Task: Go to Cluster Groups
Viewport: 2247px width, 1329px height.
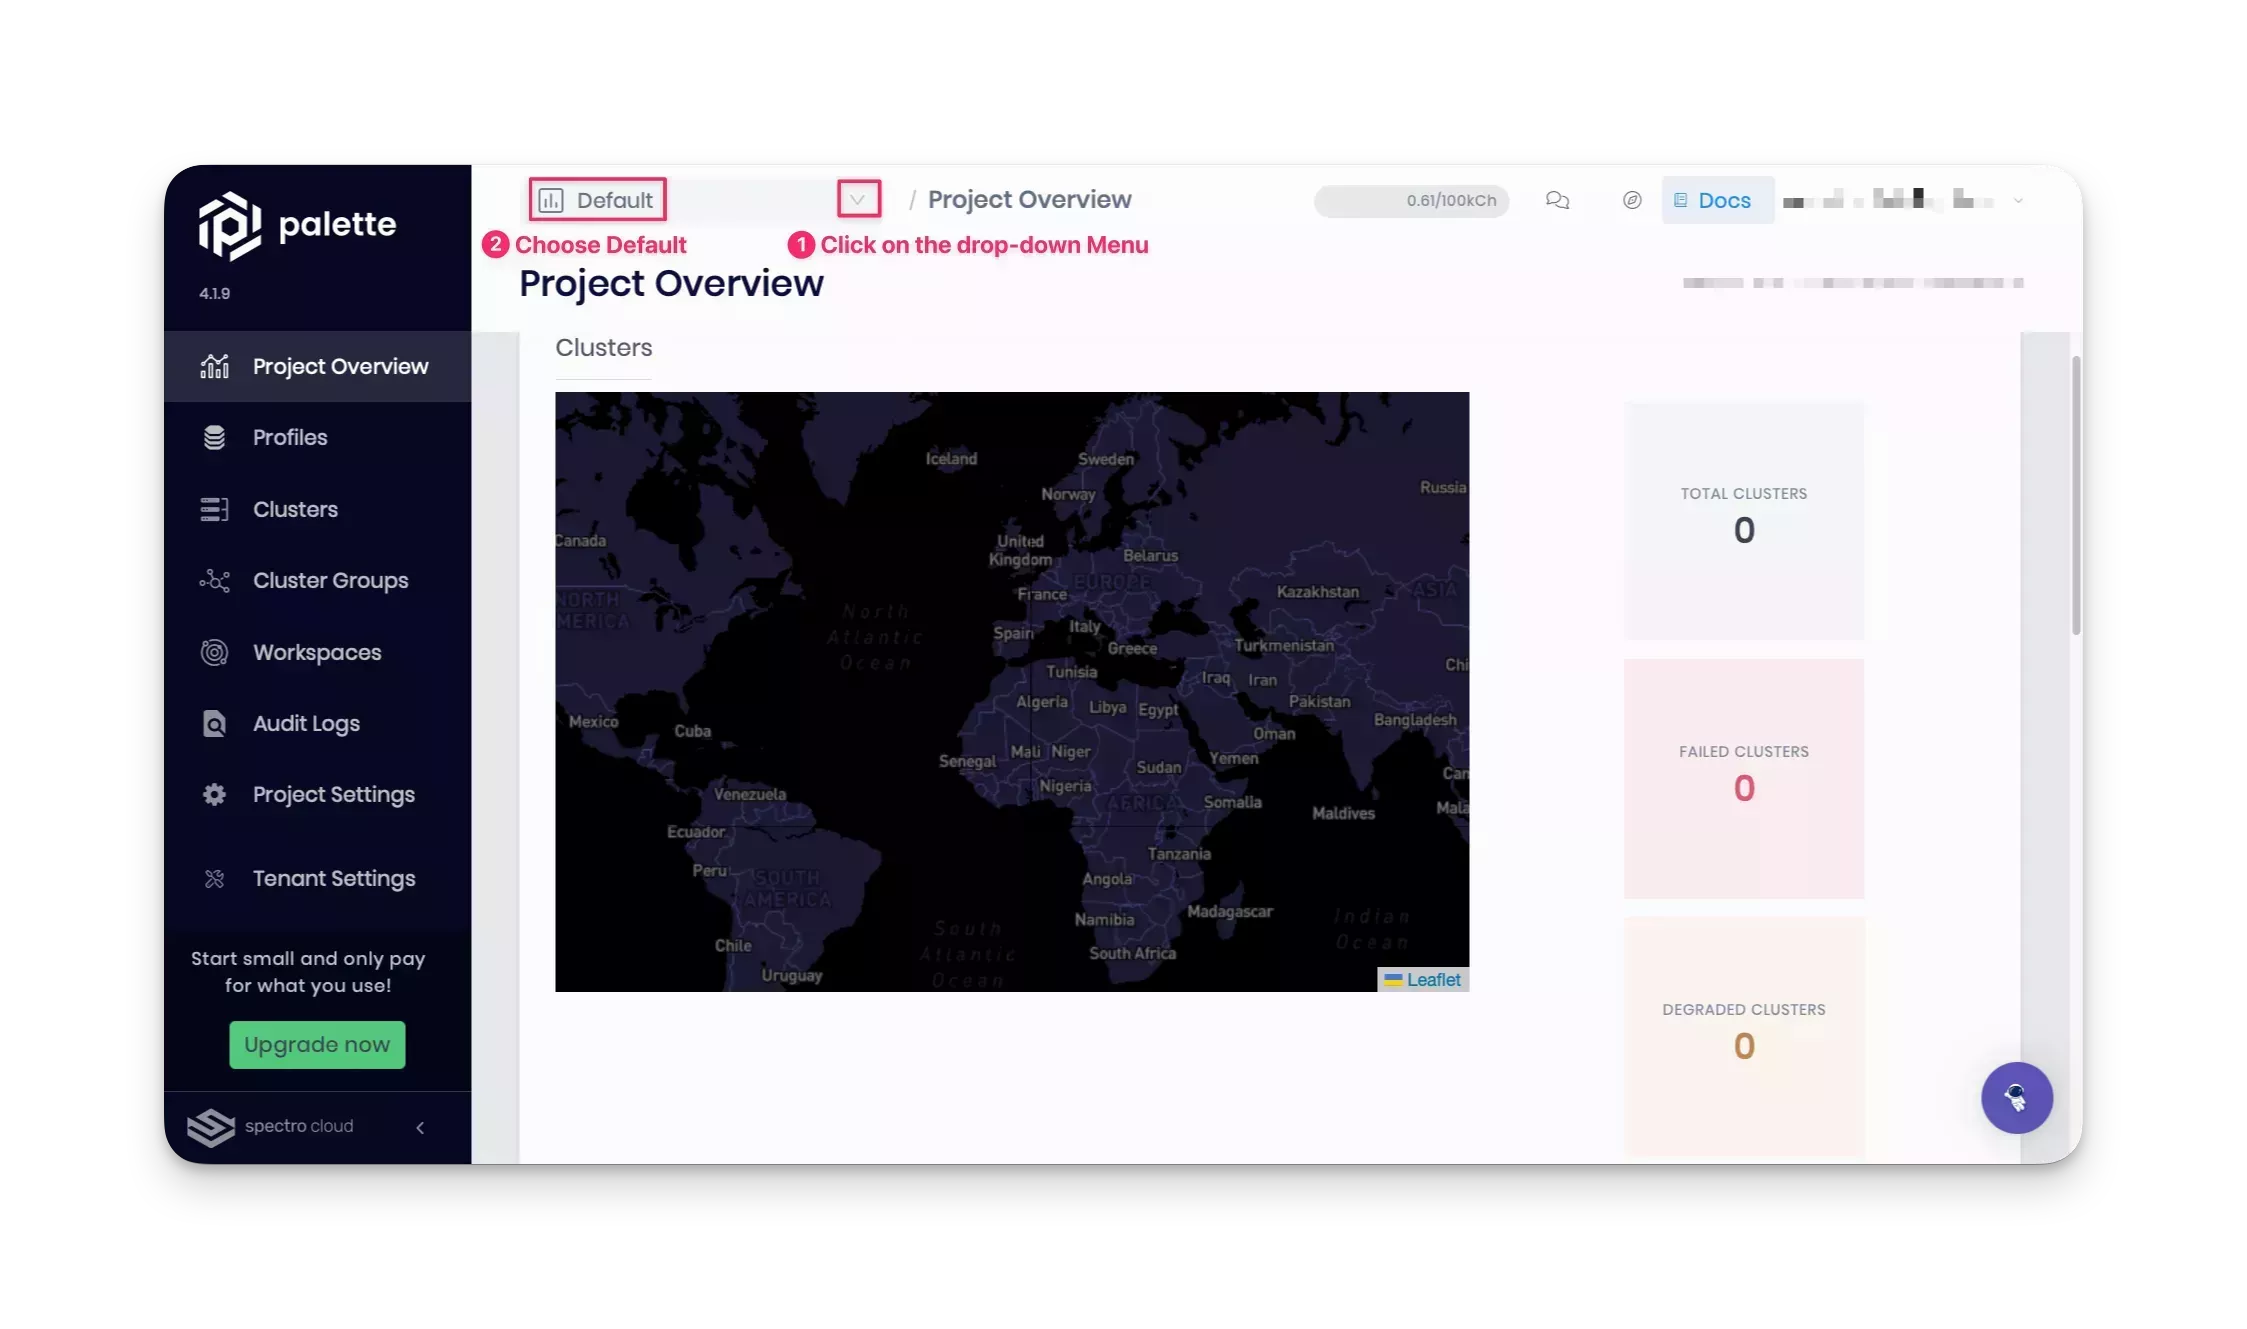Action: tap(330, 580)
